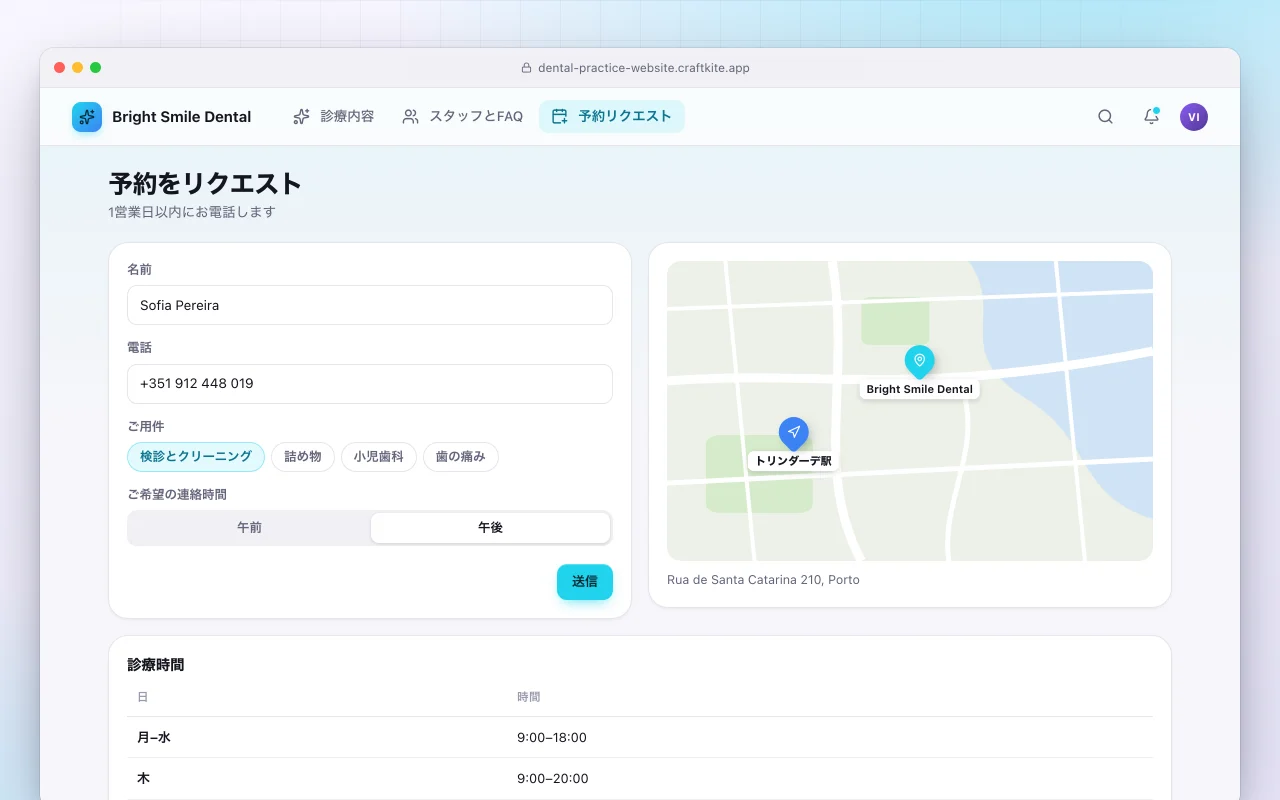Click the 時間 column header

point(529,697)
